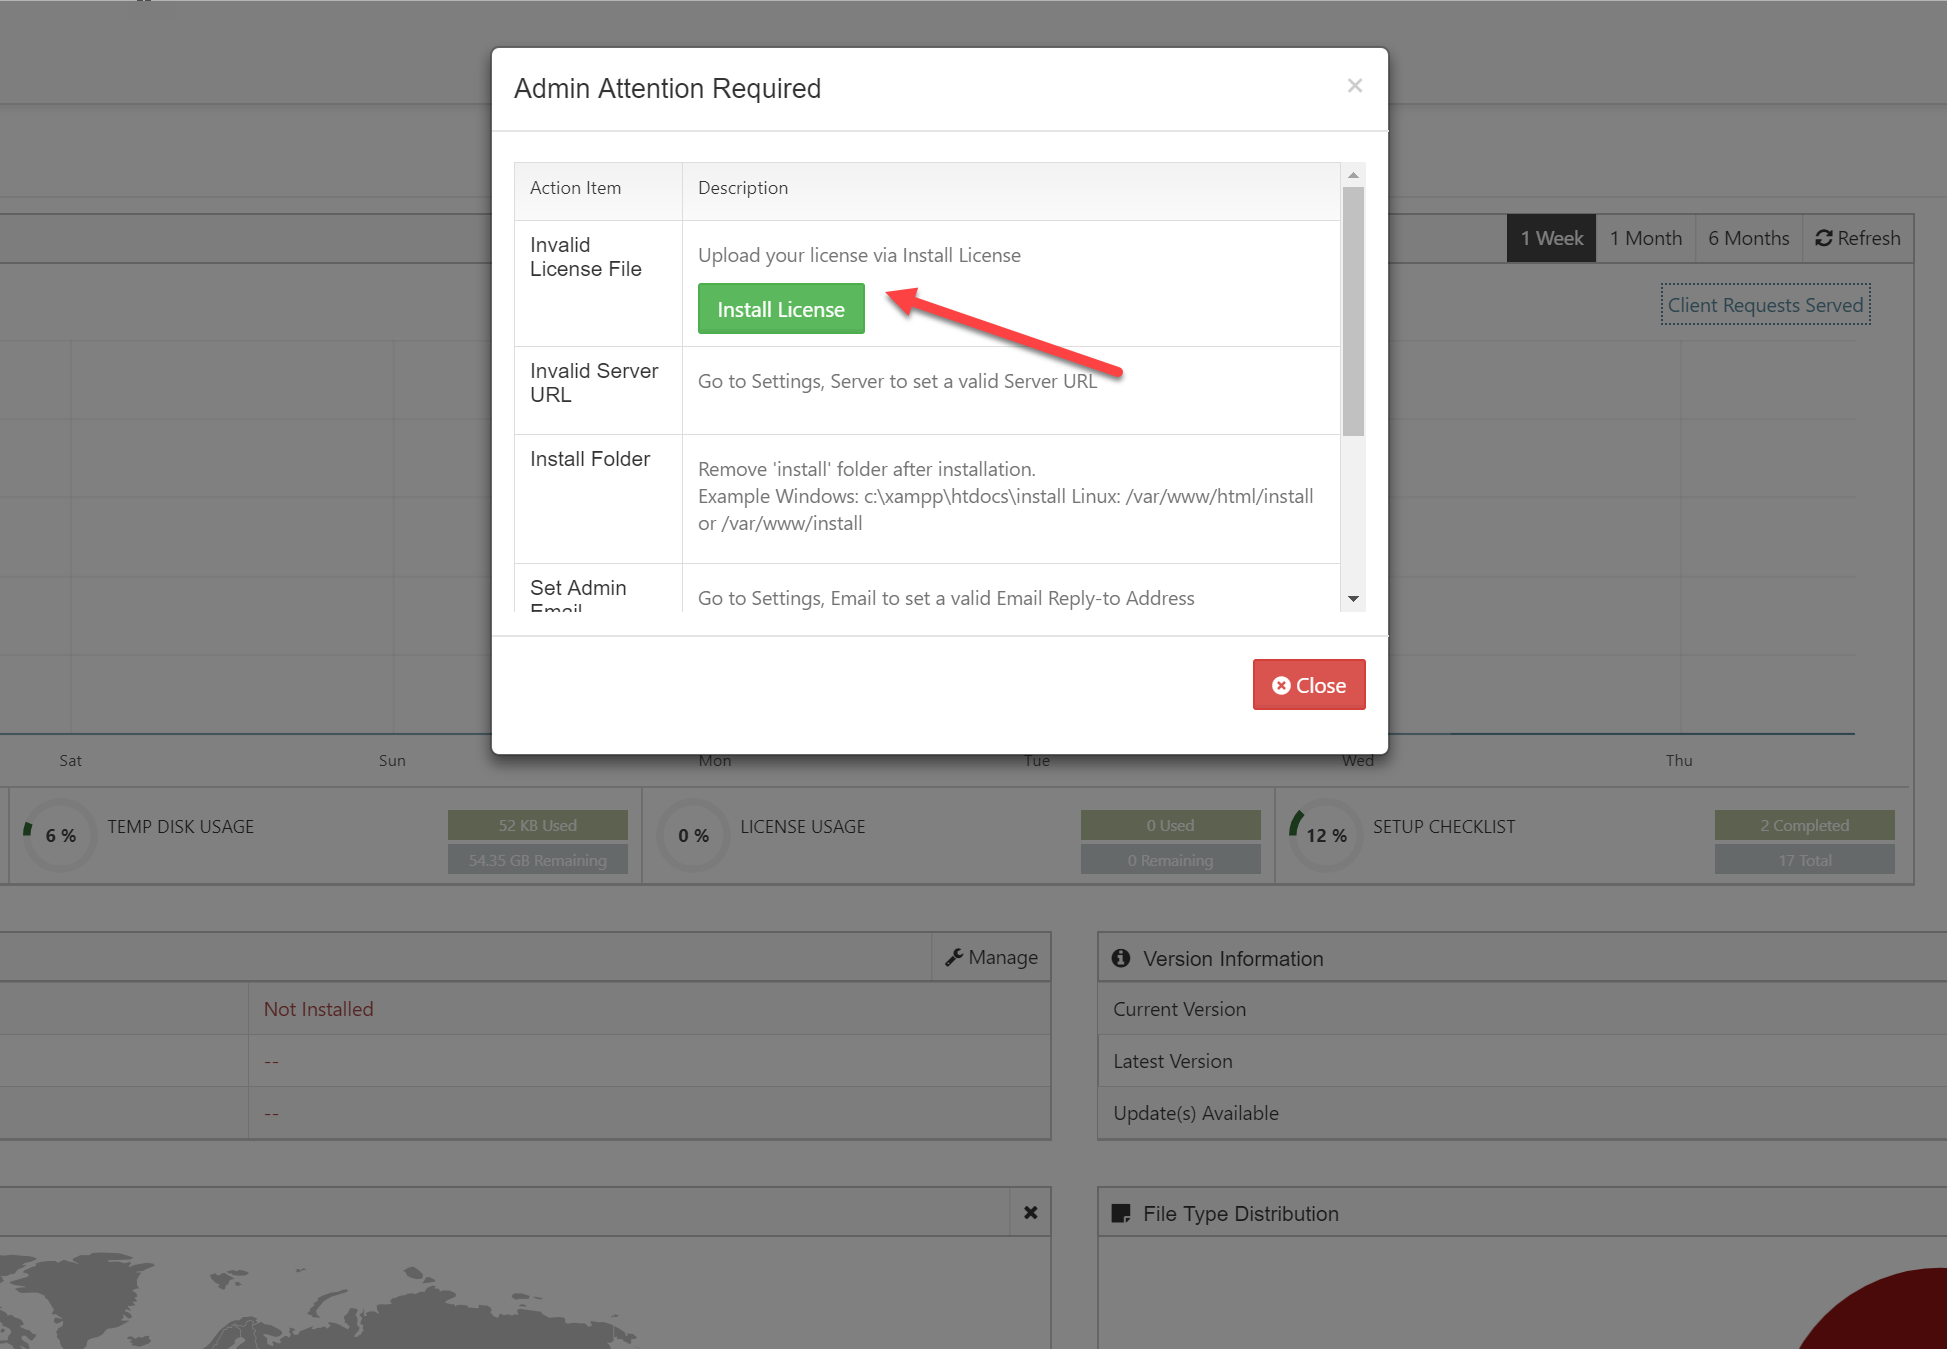Click the 6 % temp disk gauge
Screen dimensions: 1947x1349
click(60, 835)
